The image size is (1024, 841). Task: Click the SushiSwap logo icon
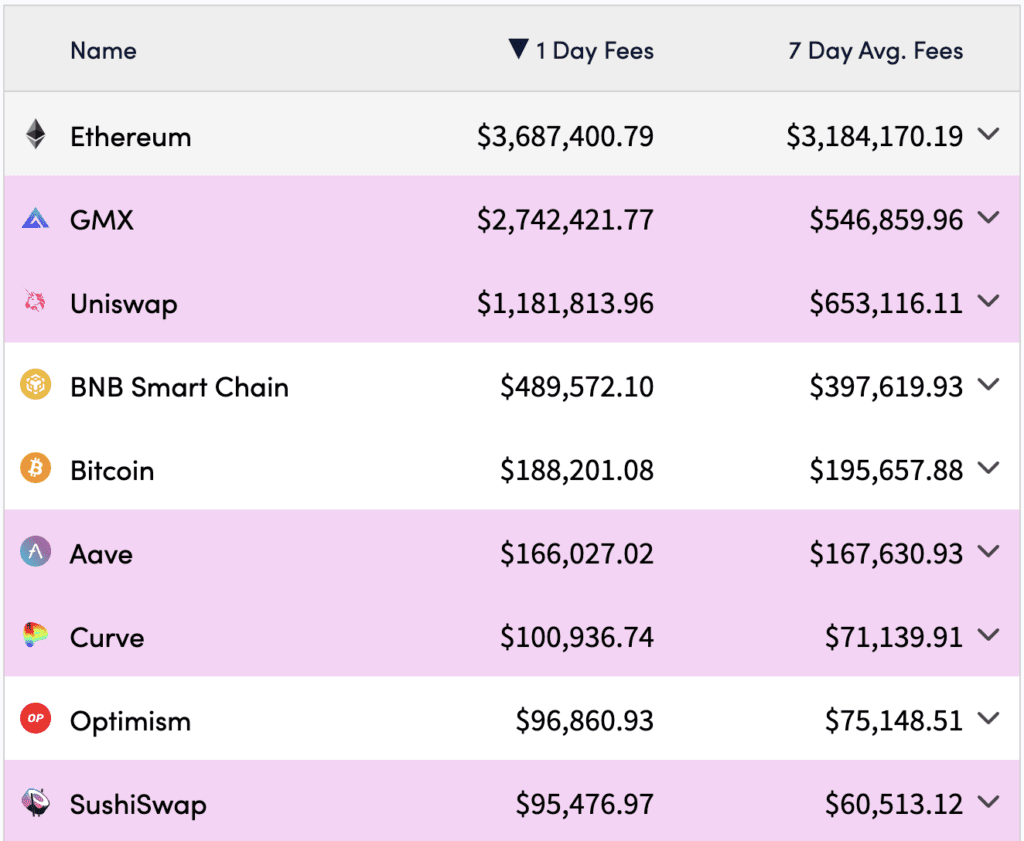tap(35, 802)
